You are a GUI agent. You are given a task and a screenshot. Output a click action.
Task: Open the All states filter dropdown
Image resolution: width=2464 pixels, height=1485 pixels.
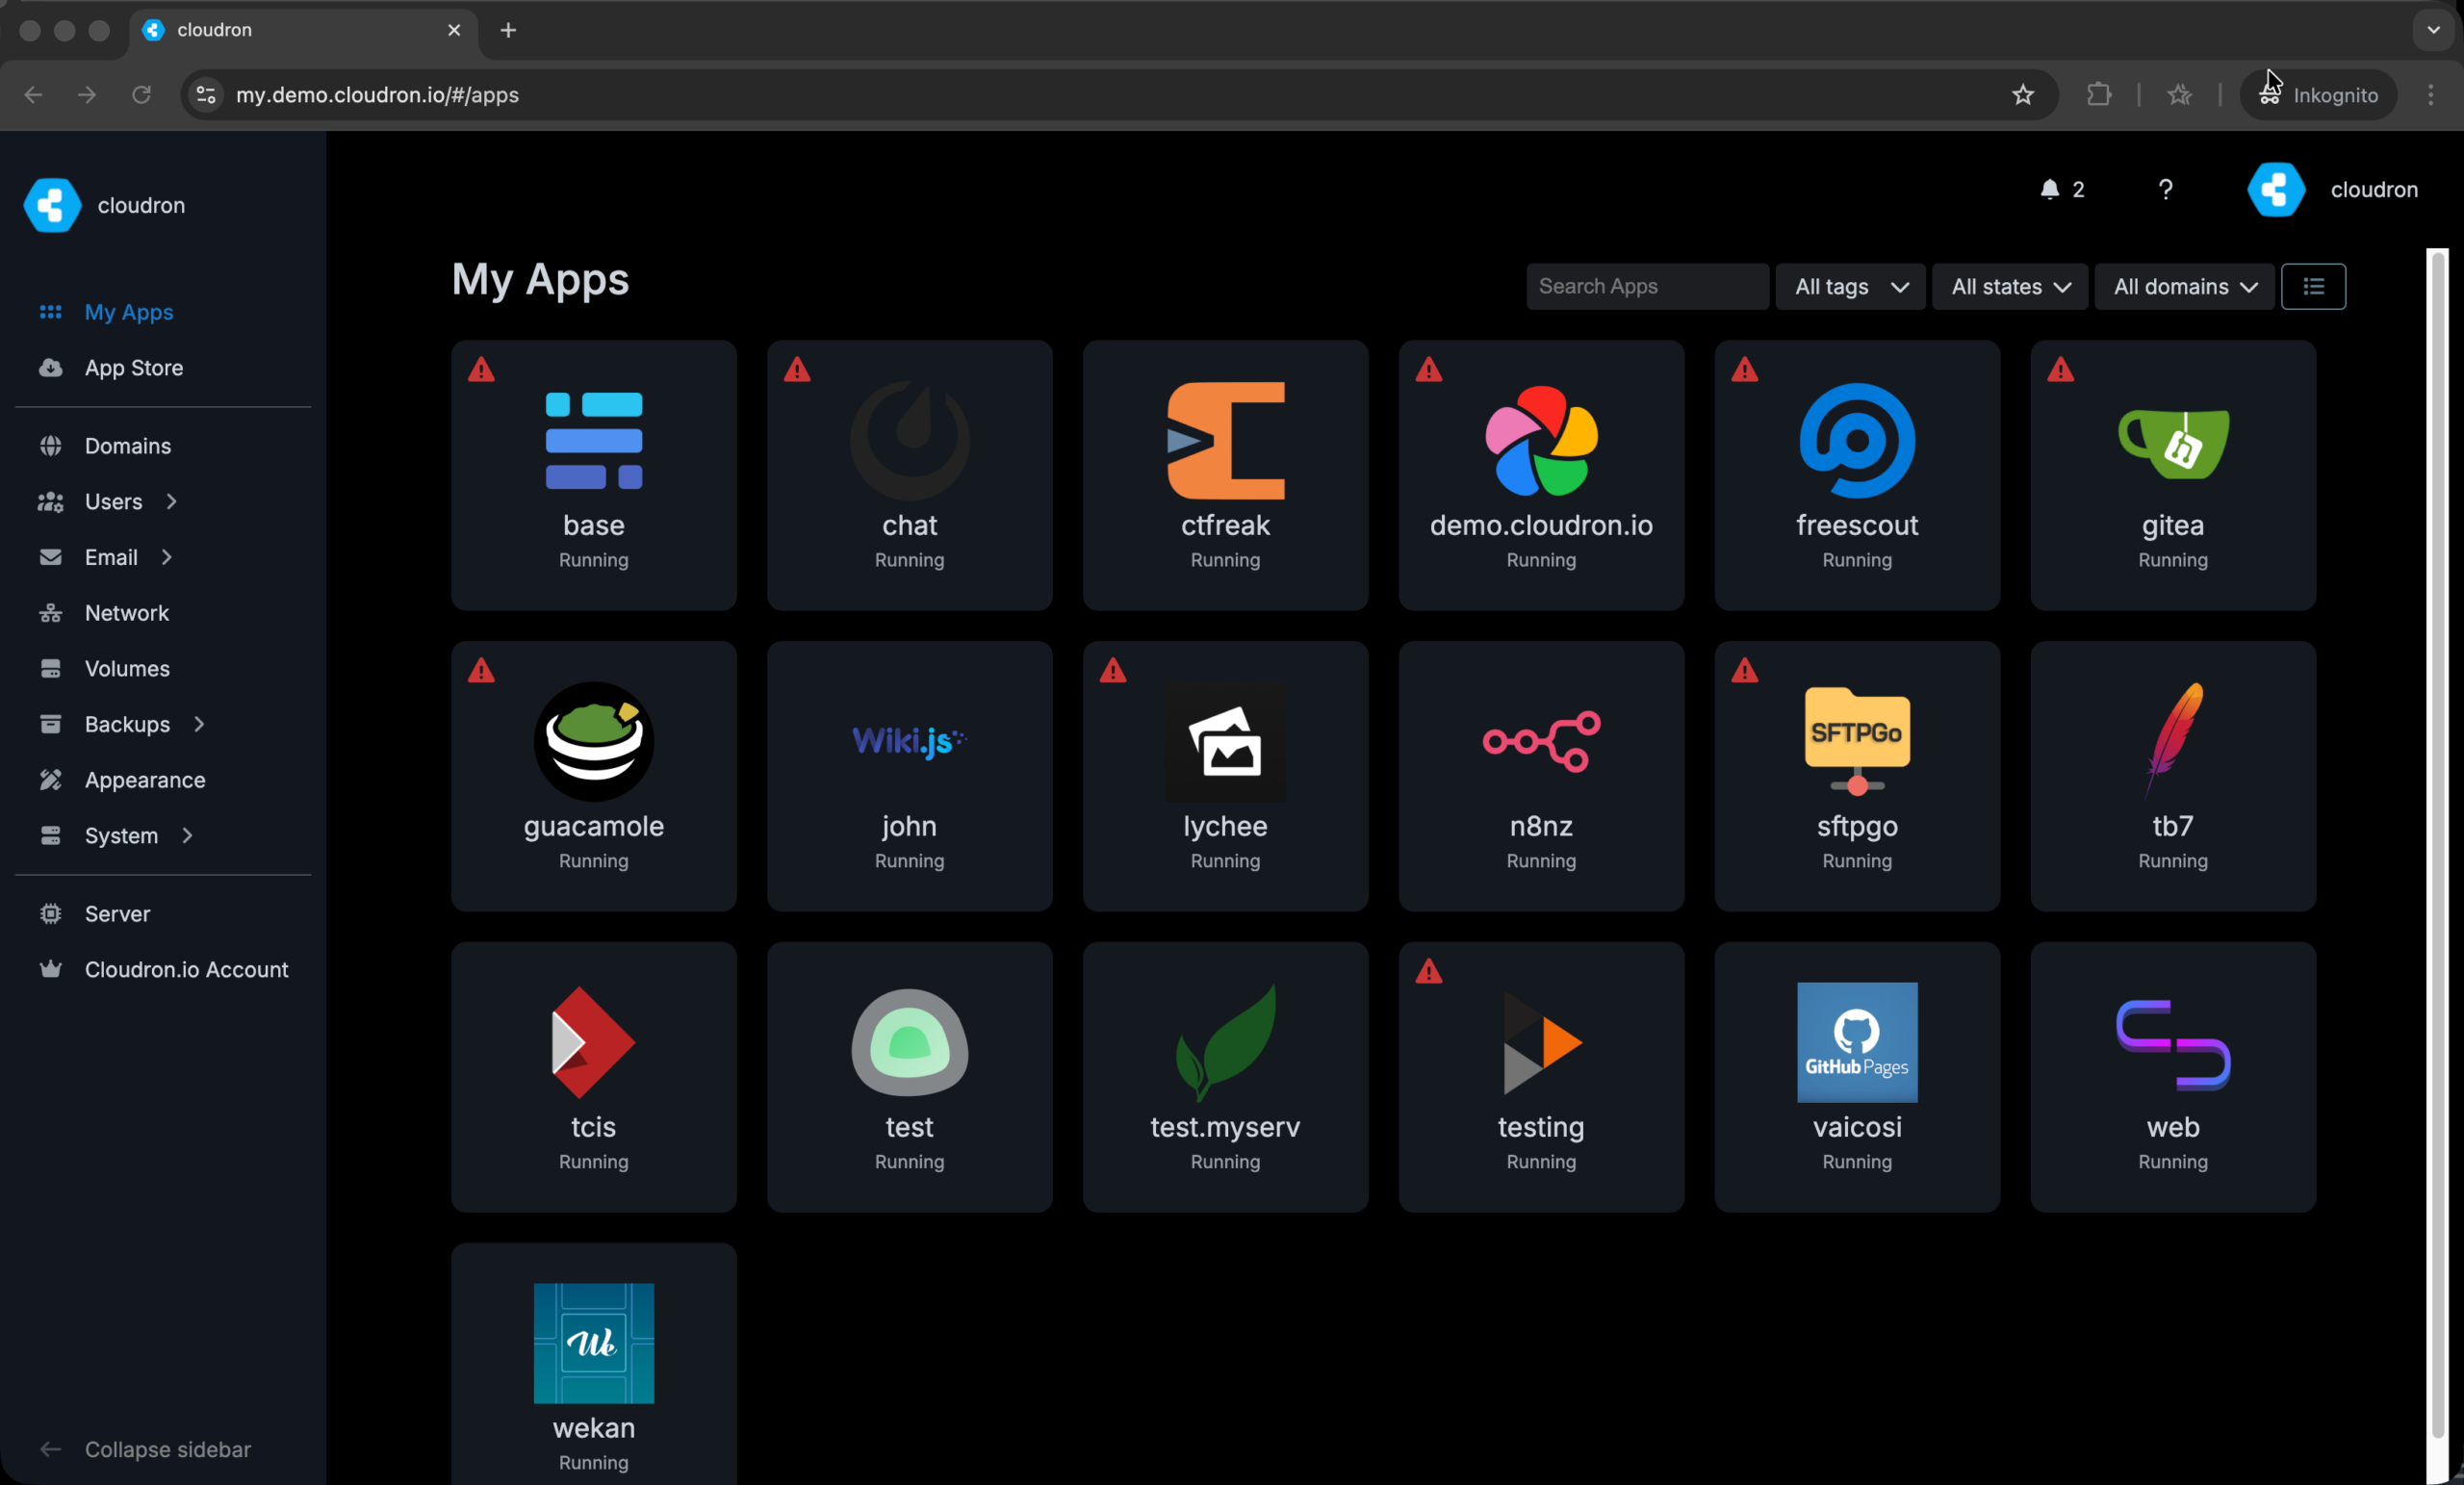tap(2009, 286)
